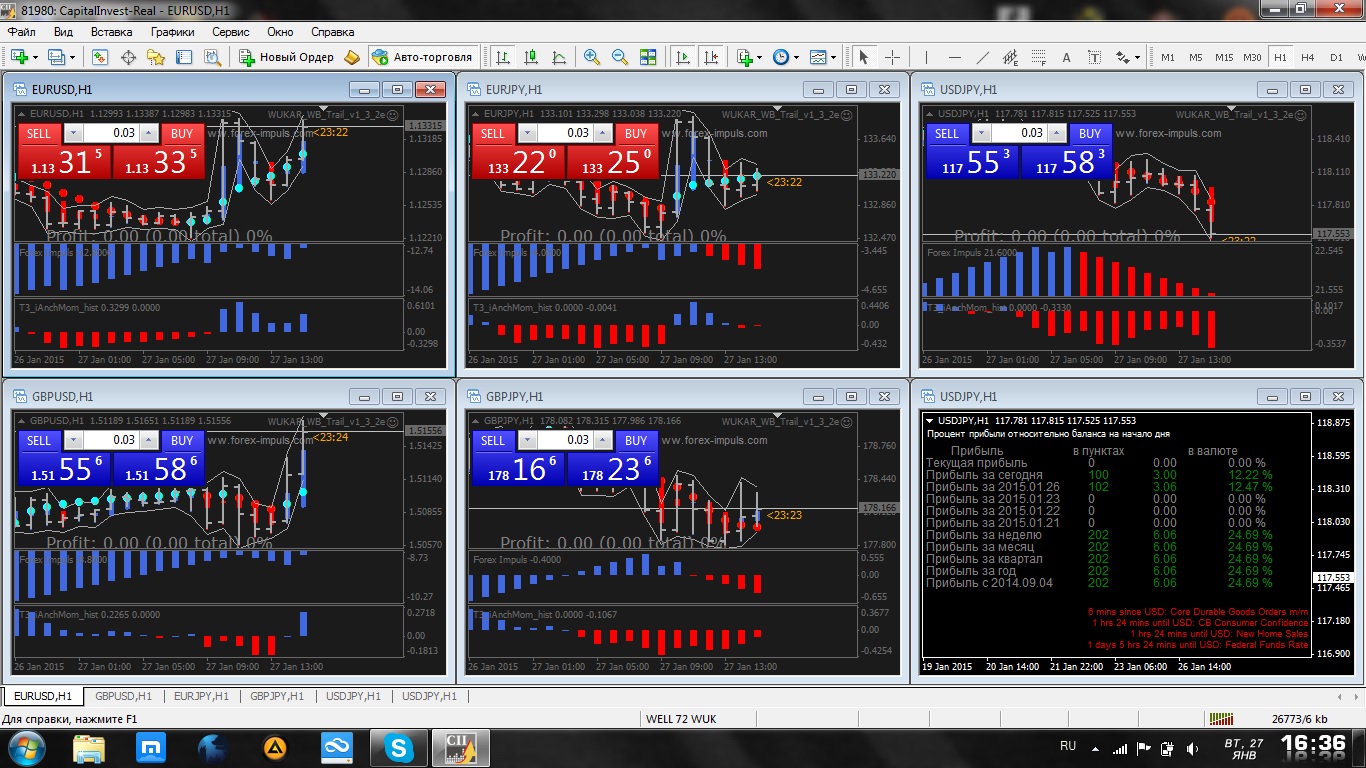Switch to the GBPUSD,H1 chart tab

tap(122, 696)
